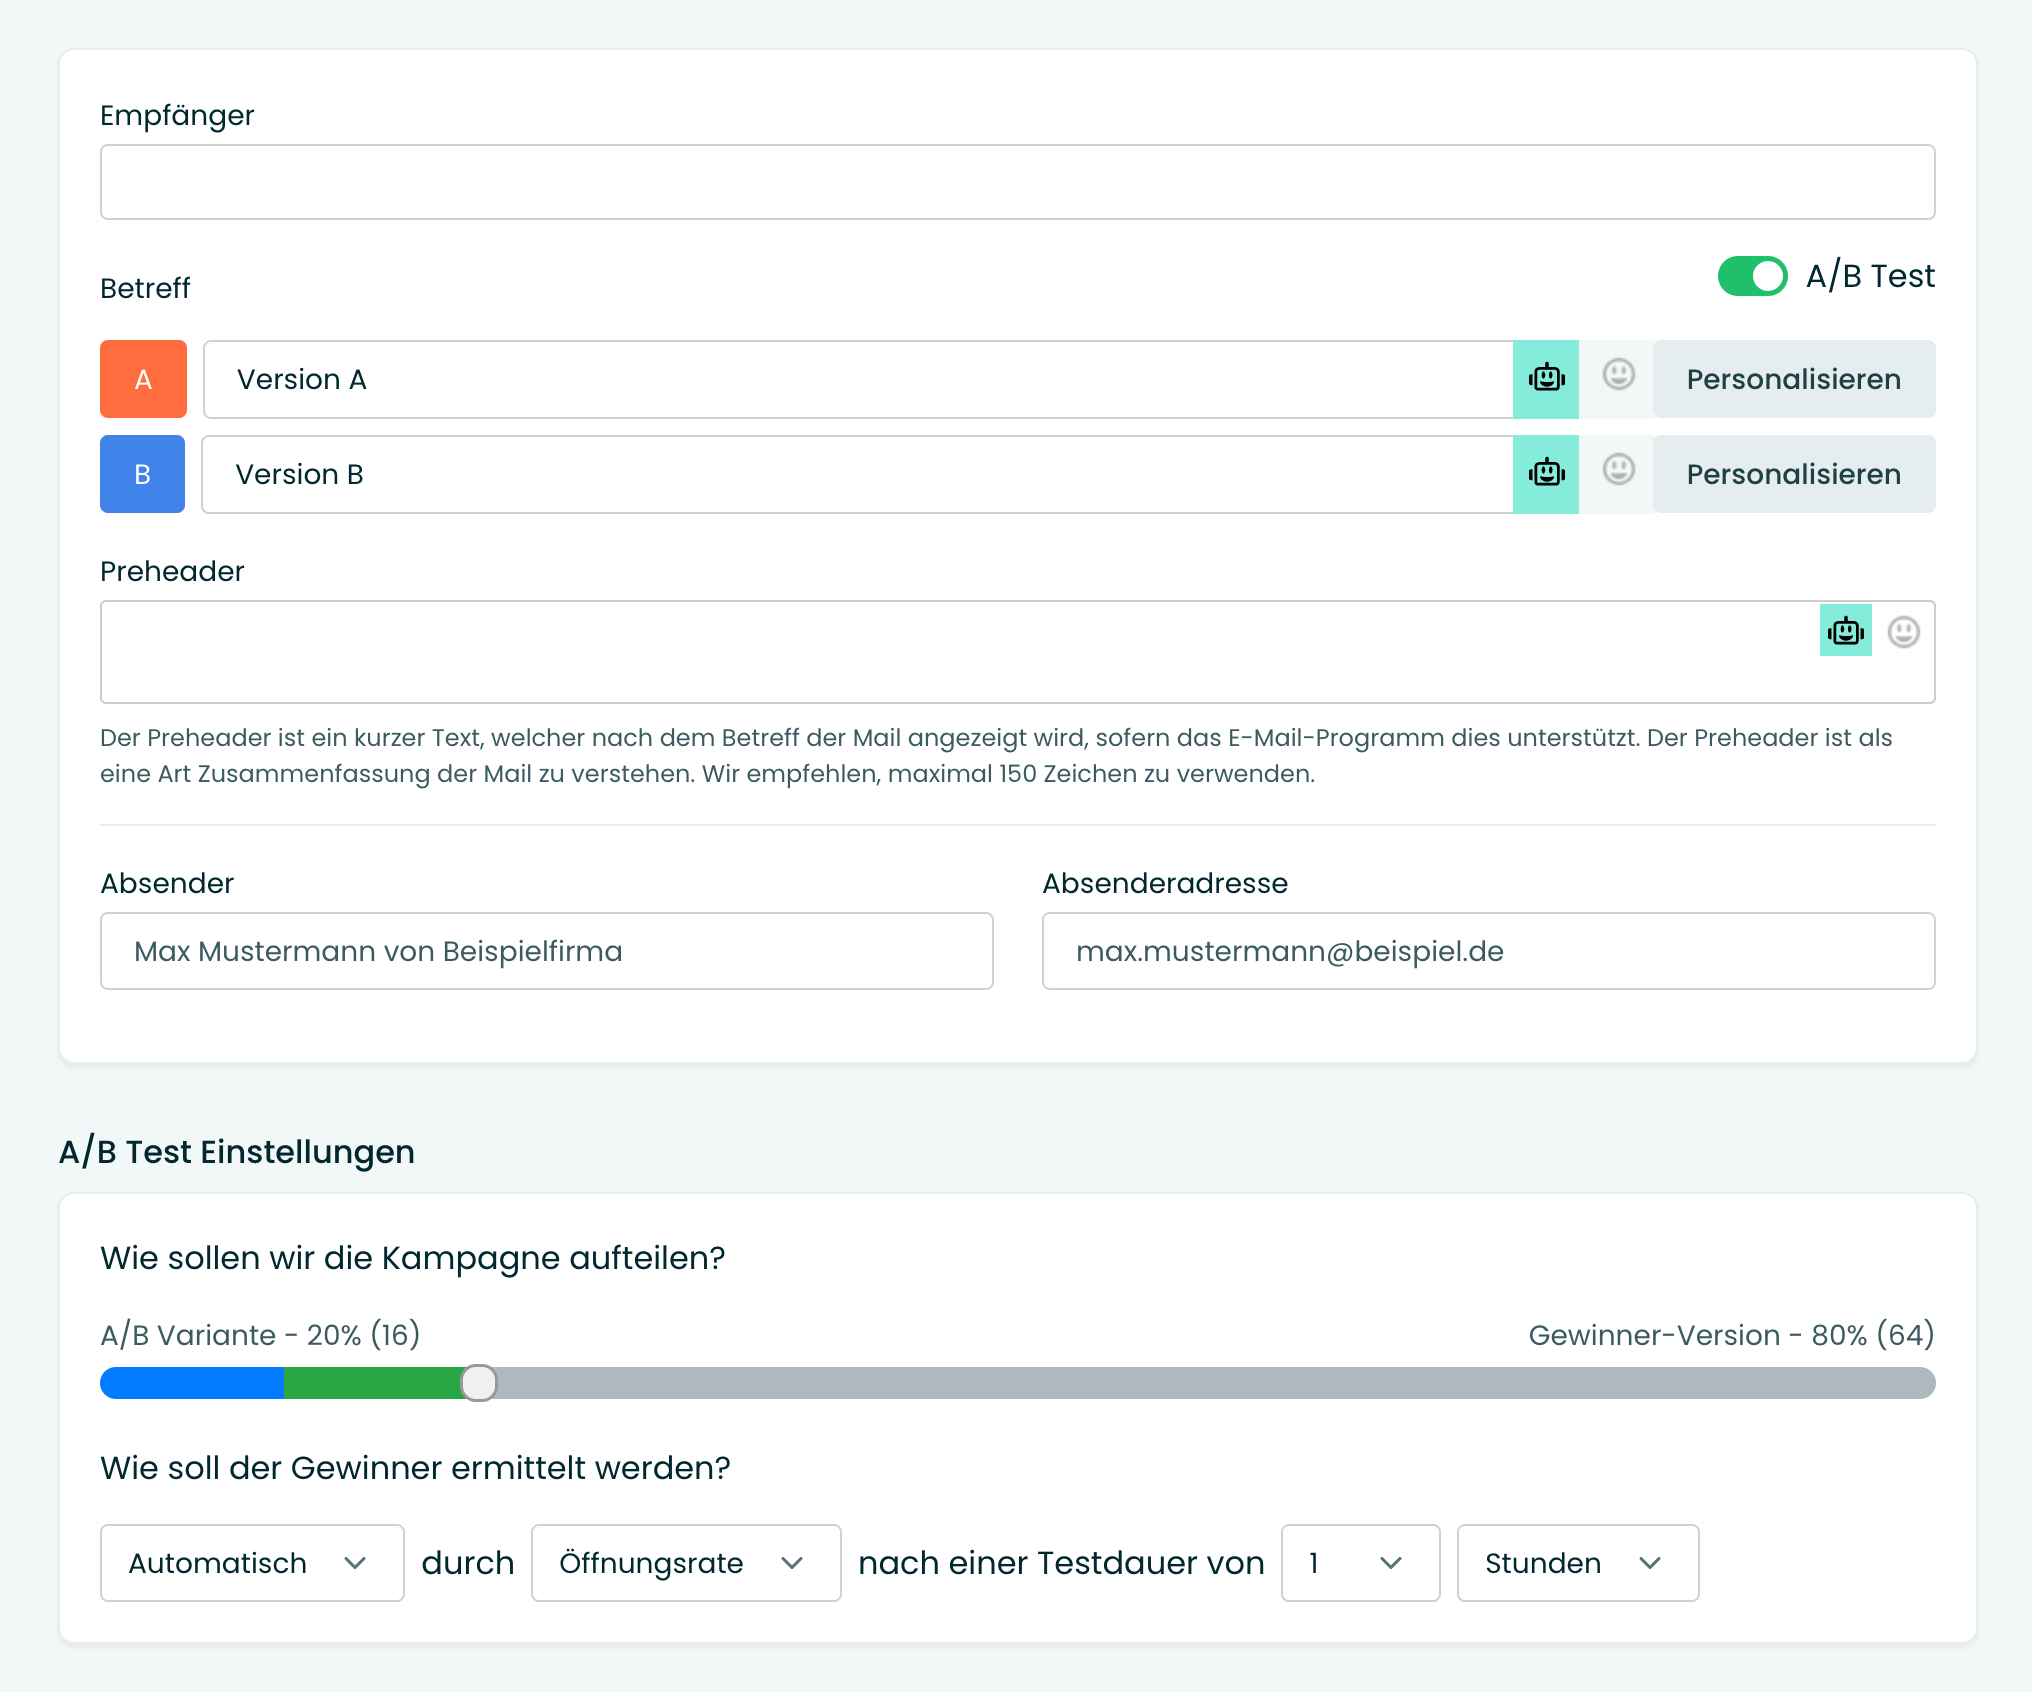Open the emoji picker for Version A subject
The height and width of the screenshot is (1692, 2032).
(1618, 376)
